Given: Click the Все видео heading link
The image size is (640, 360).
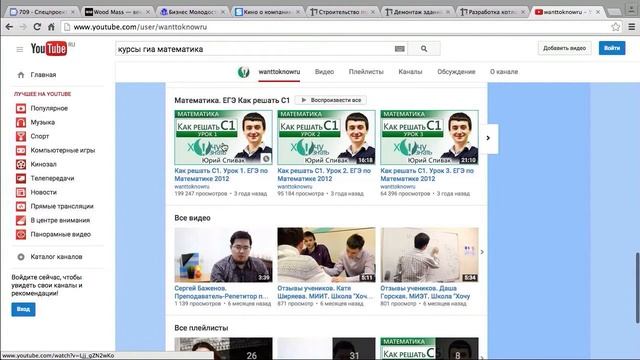Looking at the screenshot, I should click(192, 218).
